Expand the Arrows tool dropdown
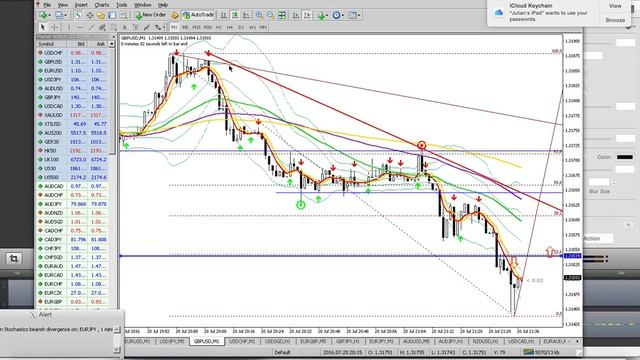Viewport: 640px width, 360px height. pyautogui.click(x=164, y=28)
